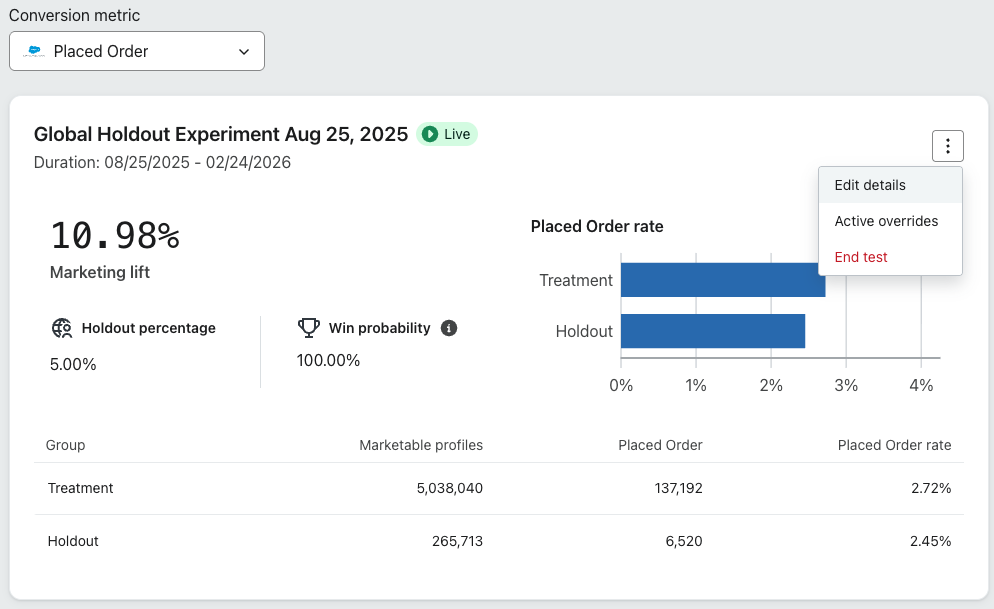Click the Treatment bar in the chart

722,280
